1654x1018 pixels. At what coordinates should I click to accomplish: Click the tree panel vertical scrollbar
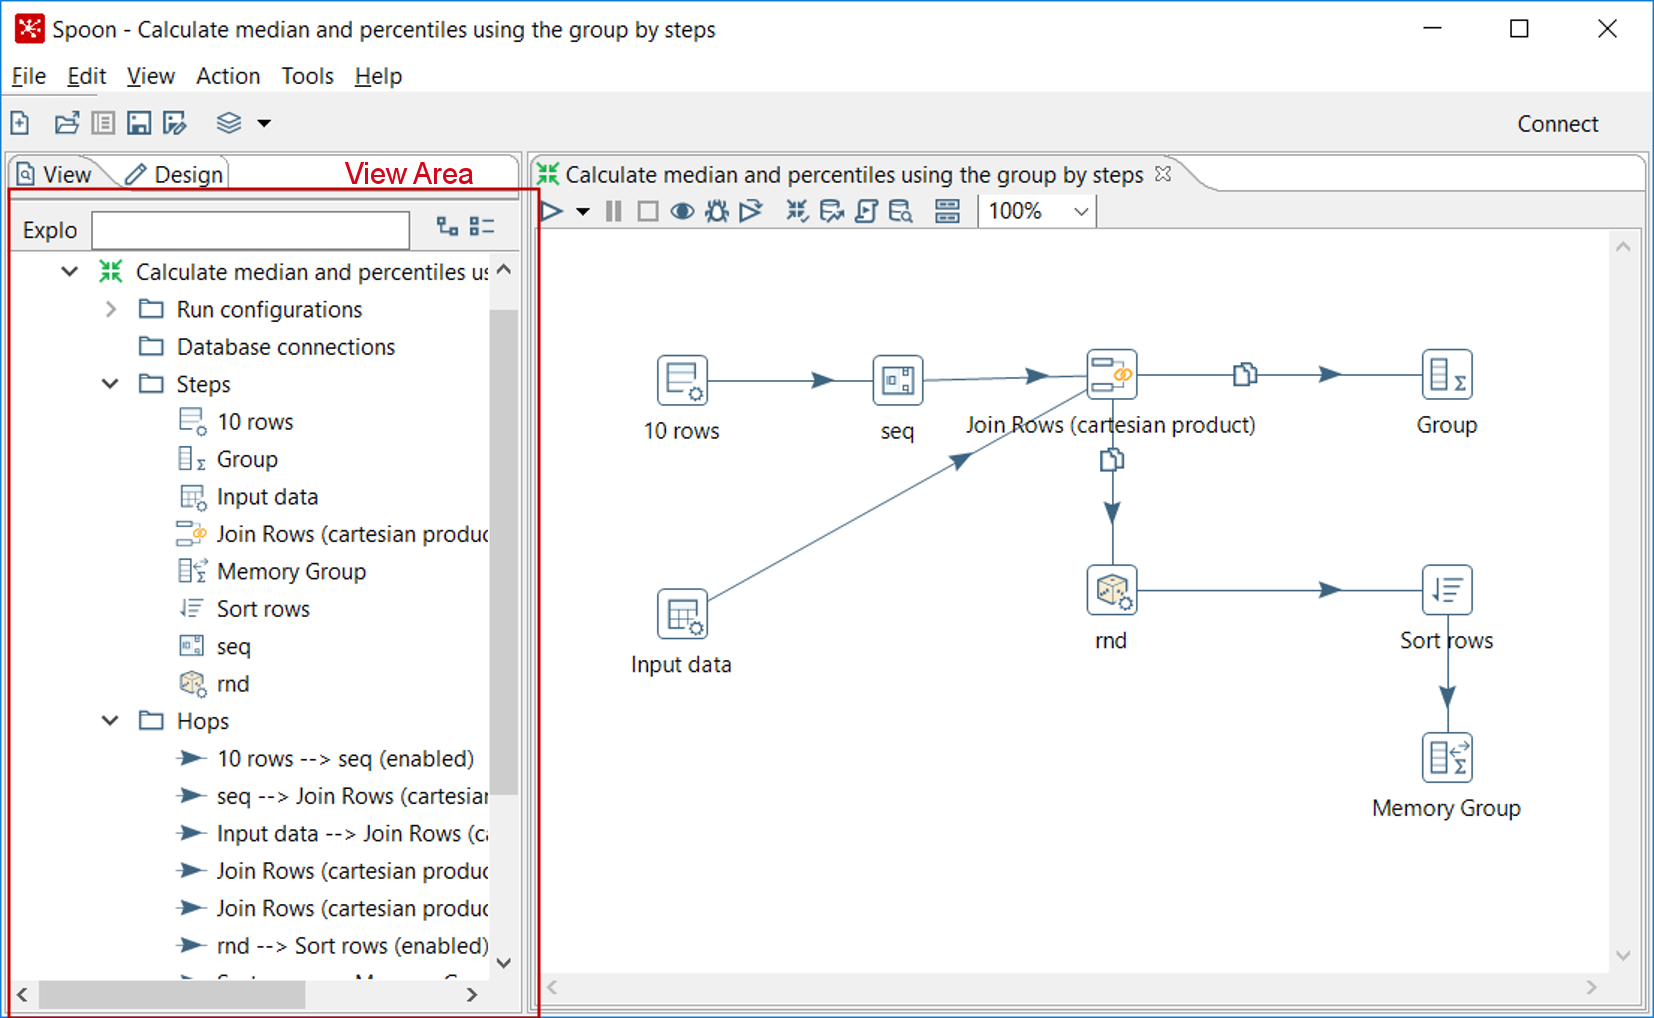point(504,551)
